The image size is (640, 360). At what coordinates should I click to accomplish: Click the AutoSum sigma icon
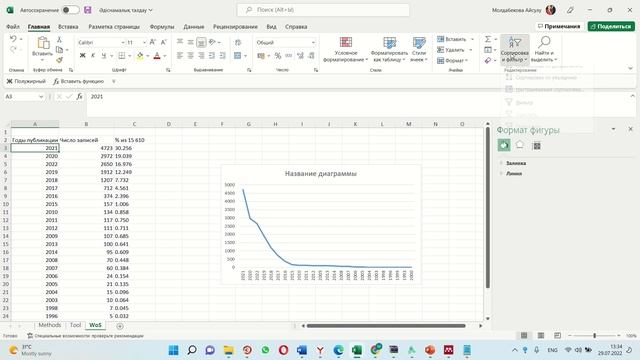488,39
